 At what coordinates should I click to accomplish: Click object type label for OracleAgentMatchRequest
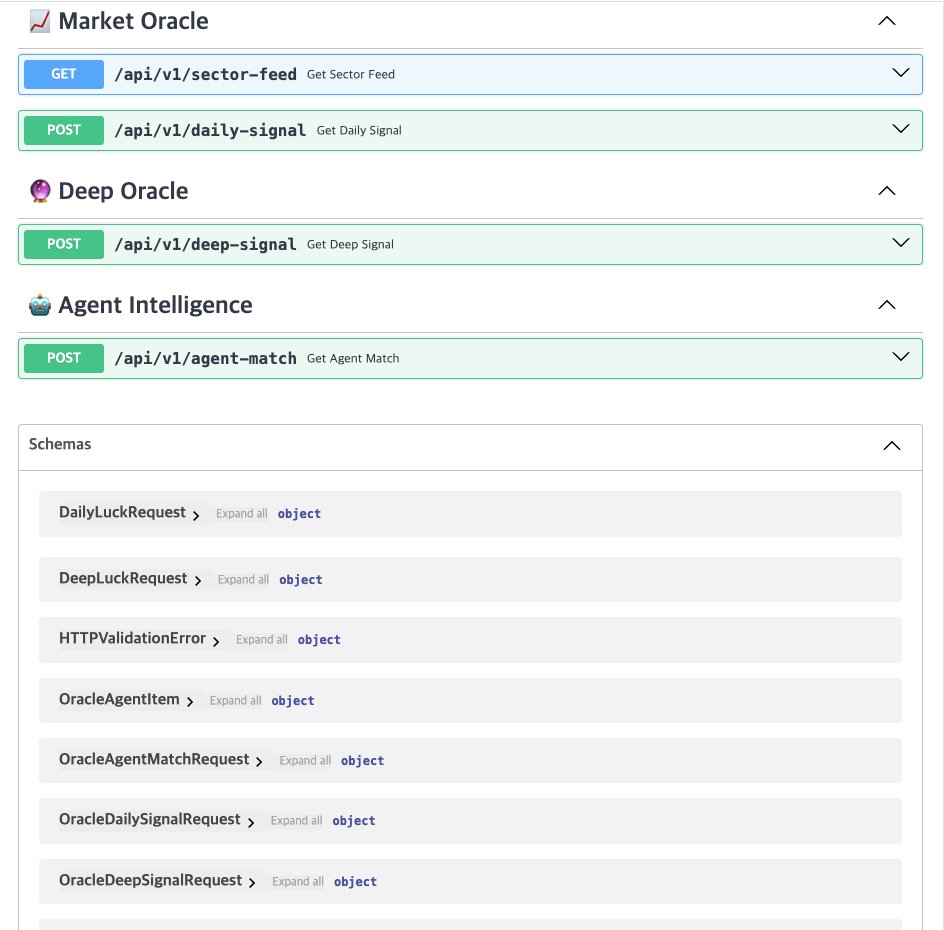coord(362,761)
